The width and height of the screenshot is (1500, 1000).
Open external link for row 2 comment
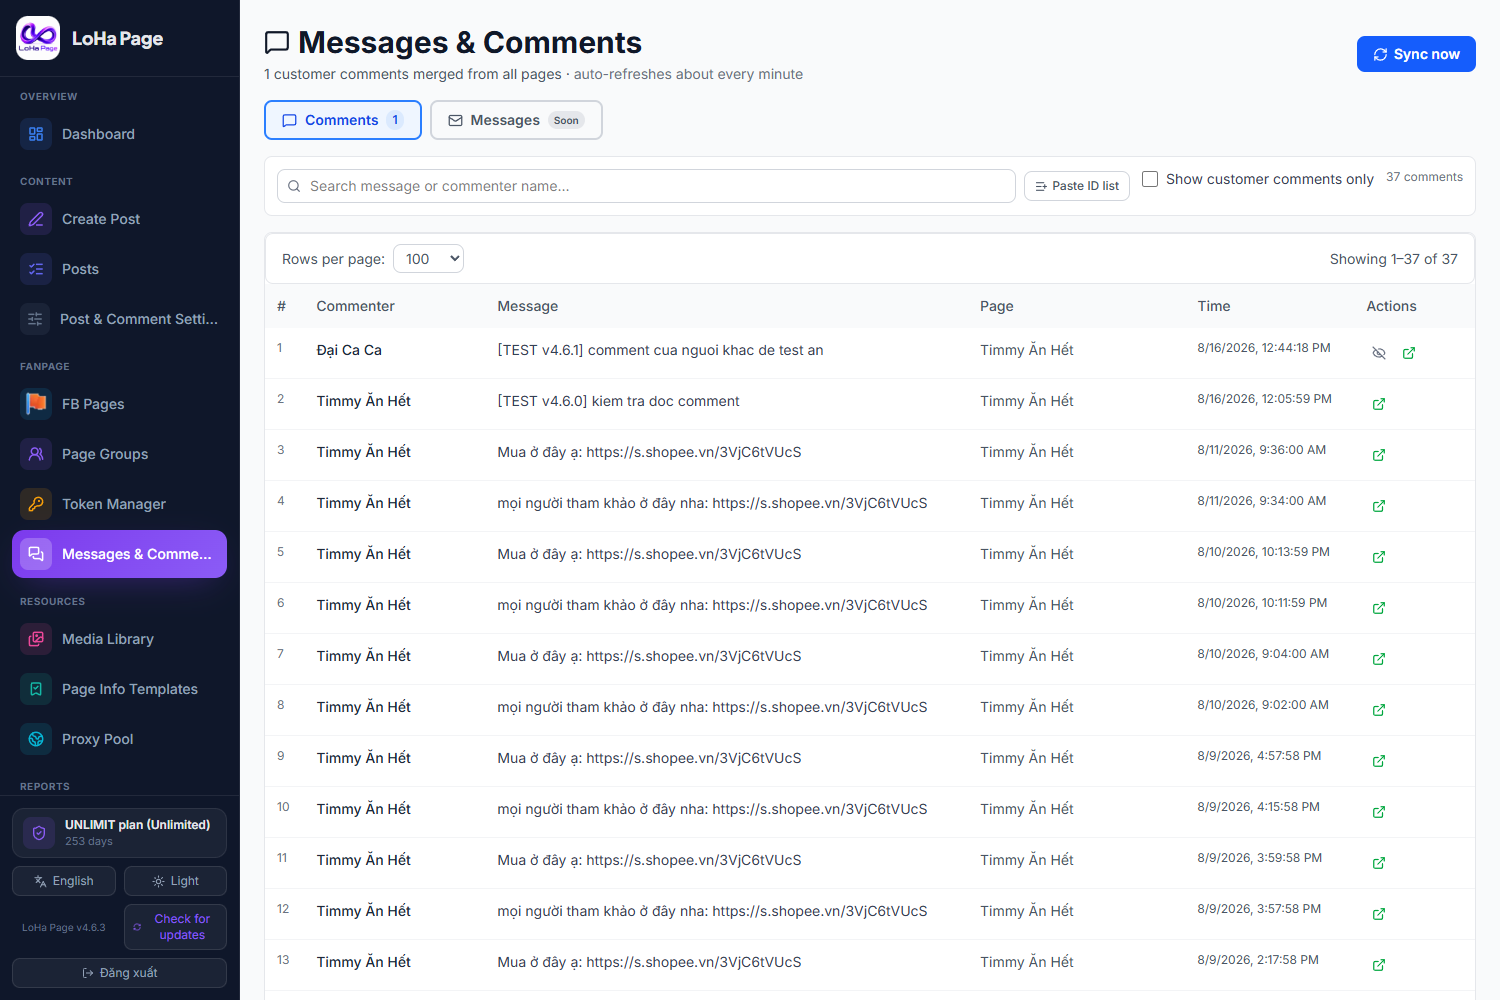click(1379, 404)
